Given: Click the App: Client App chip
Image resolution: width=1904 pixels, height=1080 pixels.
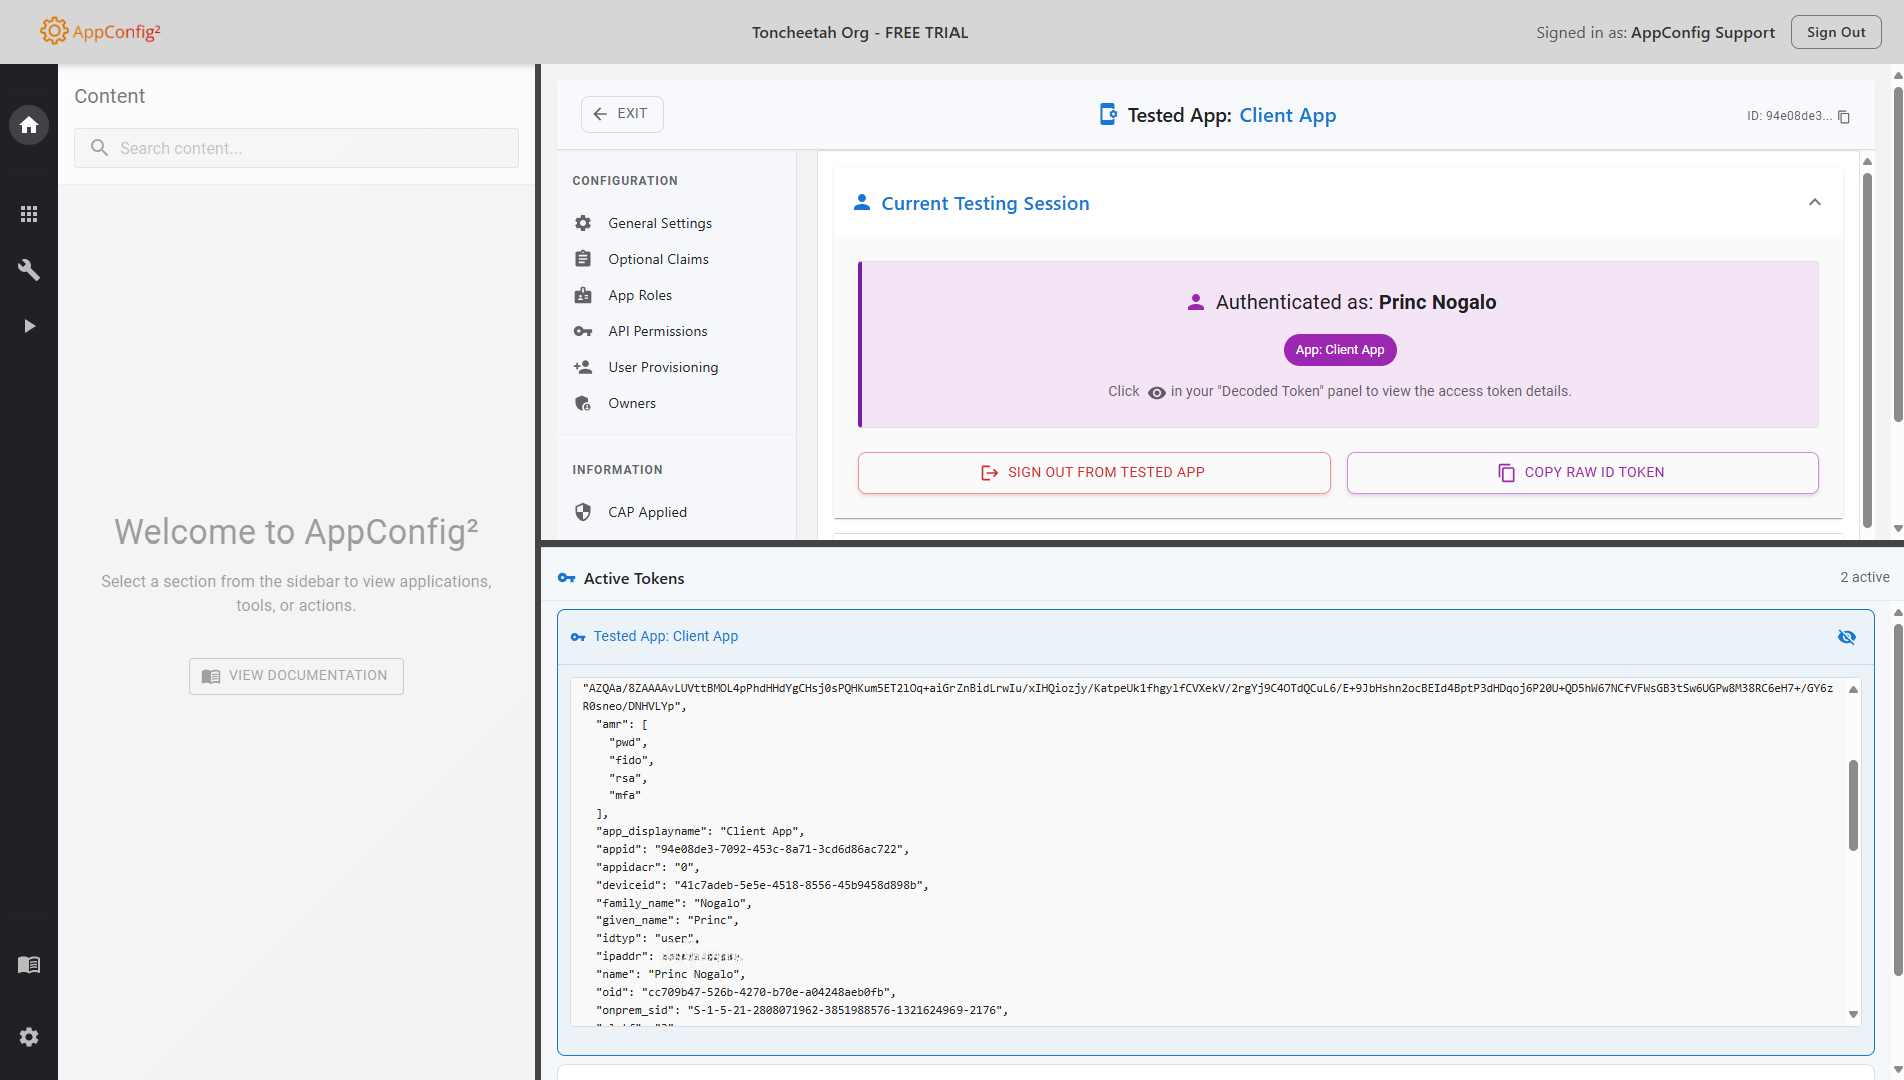Looking at the screenshot, I should 1340,350.
